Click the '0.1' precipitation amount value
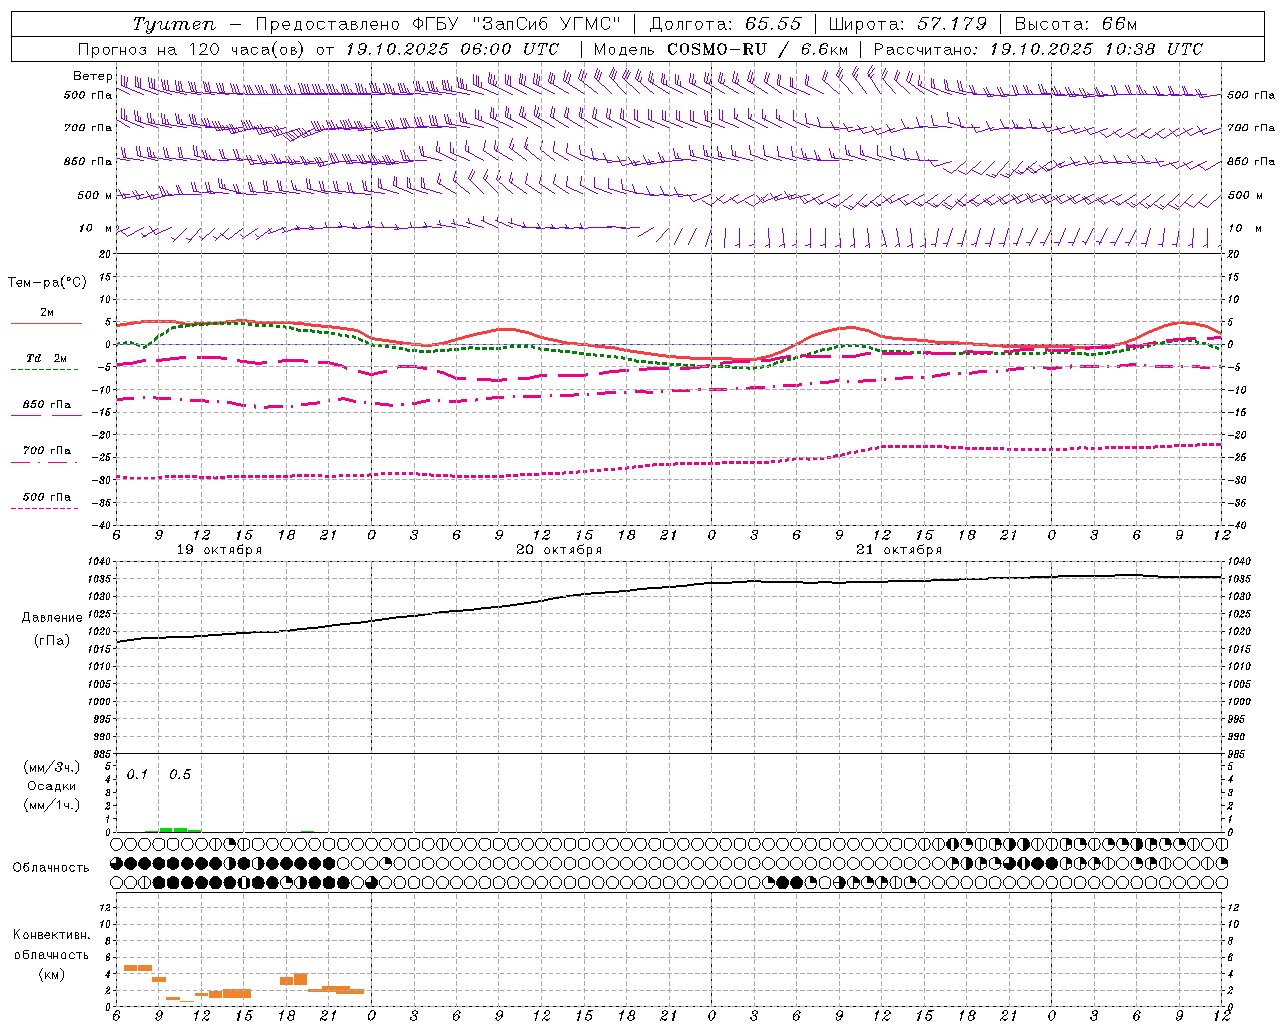Image resolution: width=1280 pixels, height=1024 pixels. tap(137, 774)
